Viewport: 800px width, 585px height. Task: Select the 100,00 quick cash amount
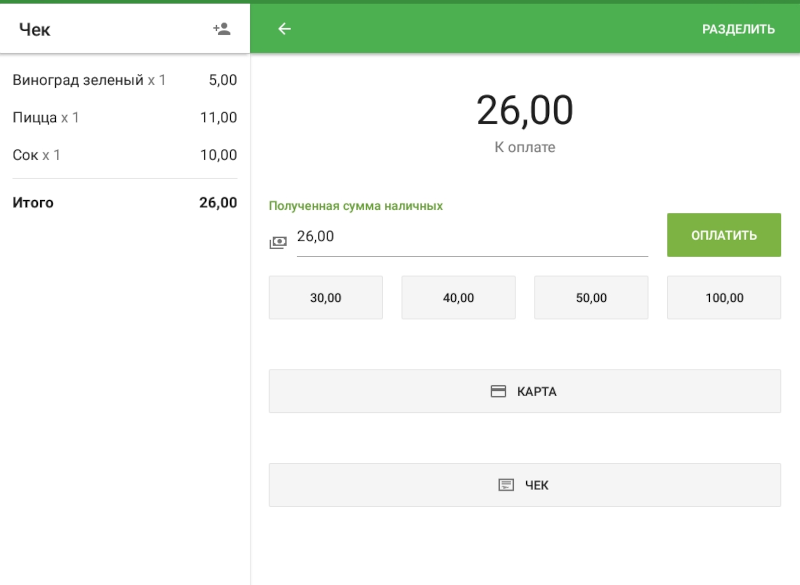coord(723,298)
